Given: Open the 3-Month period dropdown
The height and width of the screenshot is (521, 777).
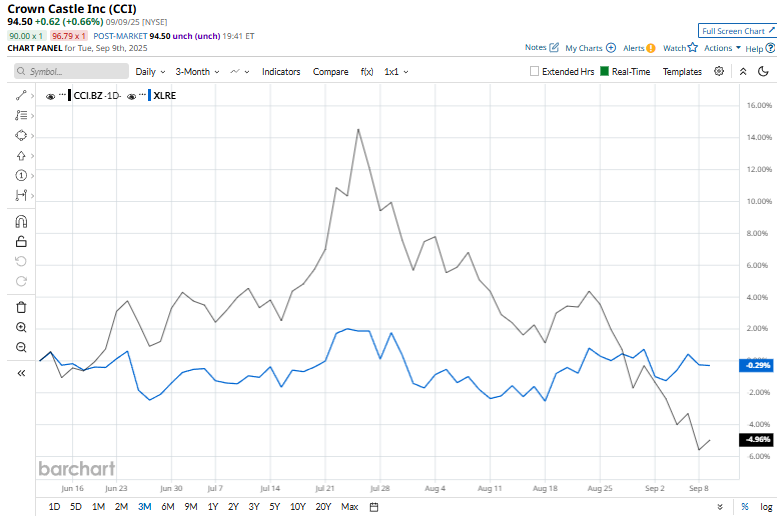Looking at the screenshot, I should point(197,71).
